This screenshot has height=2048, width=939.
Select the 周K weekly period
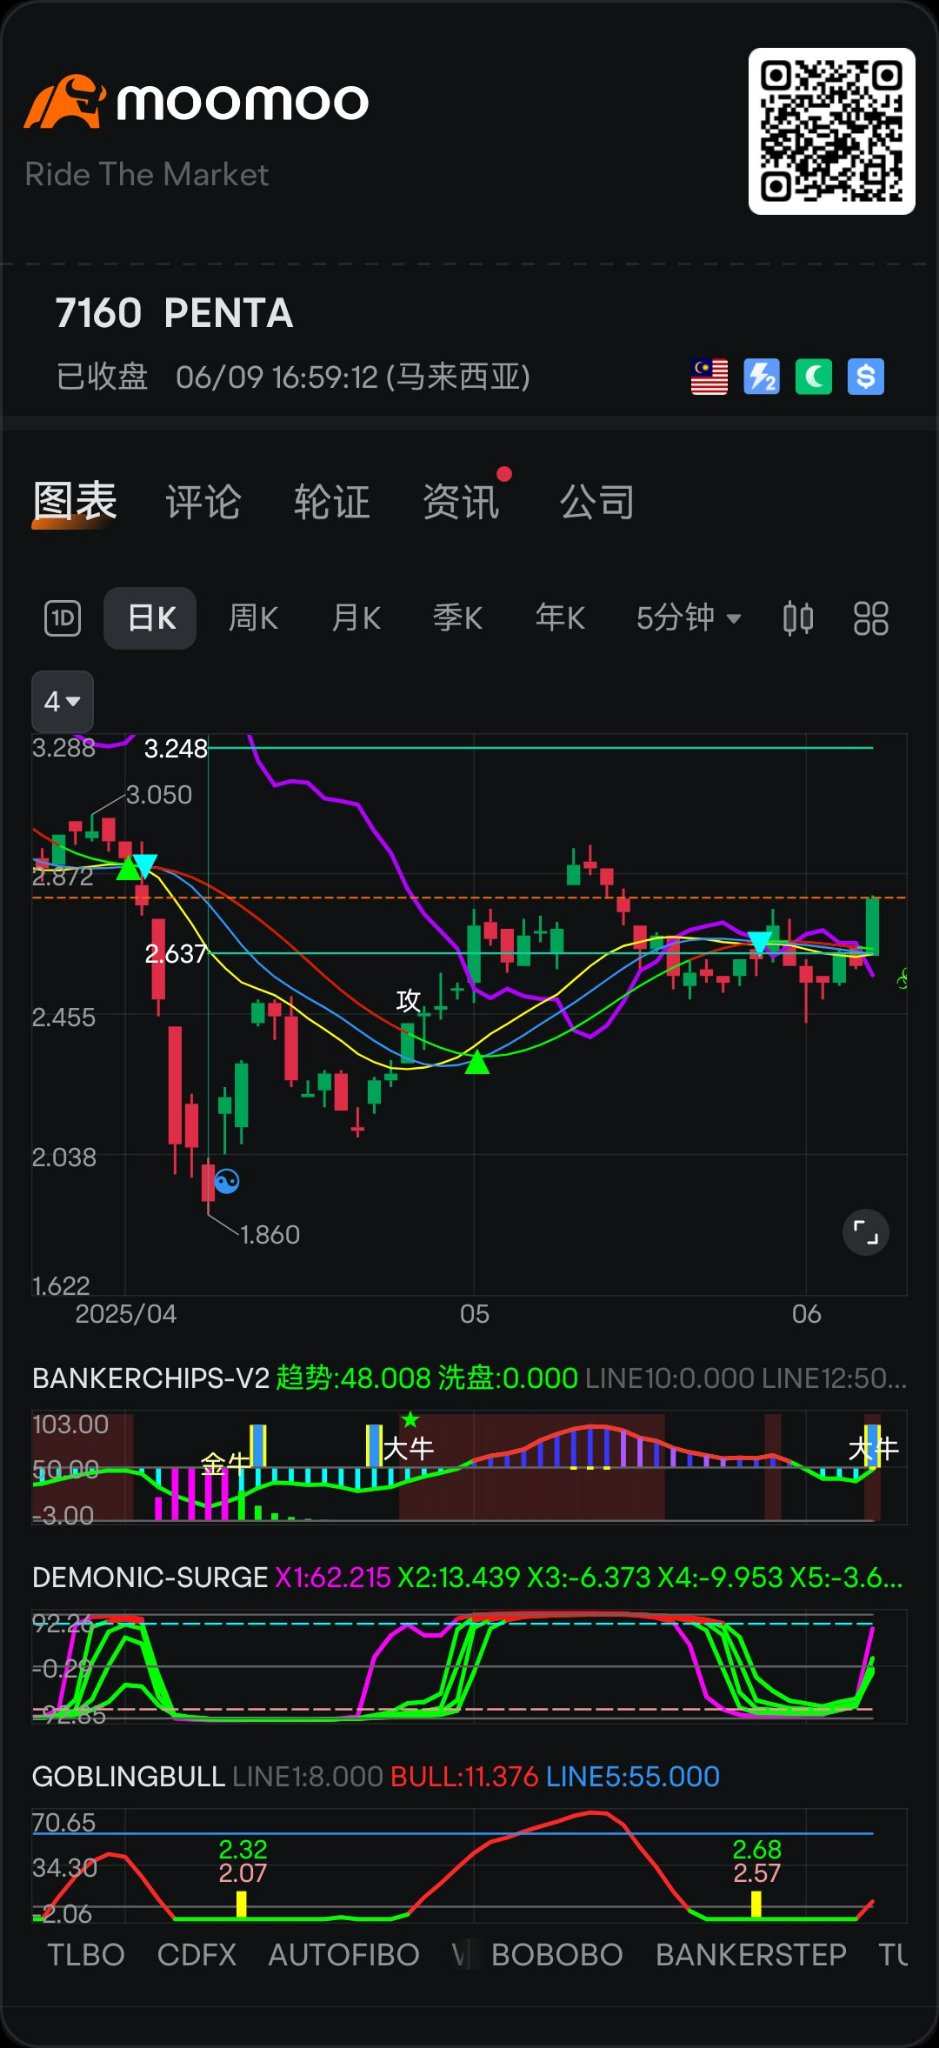(254, 618)
